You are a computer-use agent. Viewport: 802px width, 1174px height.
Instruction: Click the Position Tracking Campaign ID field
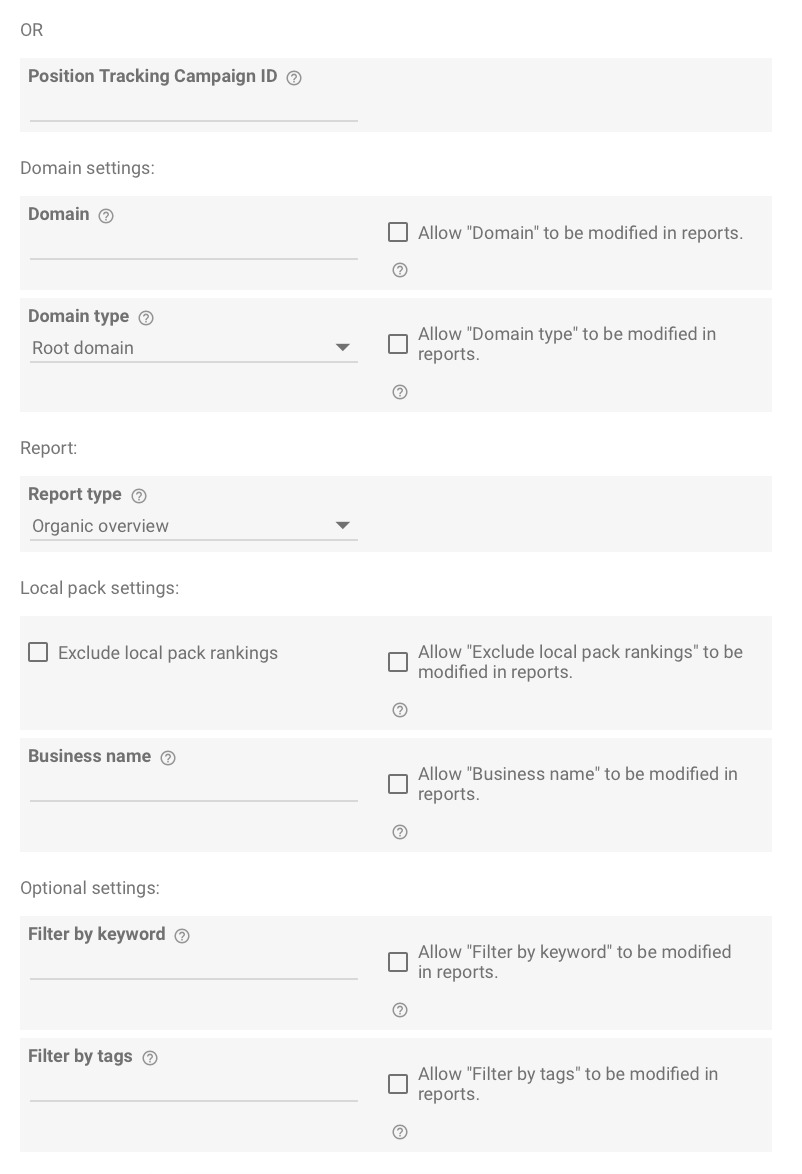coord(193,108)
